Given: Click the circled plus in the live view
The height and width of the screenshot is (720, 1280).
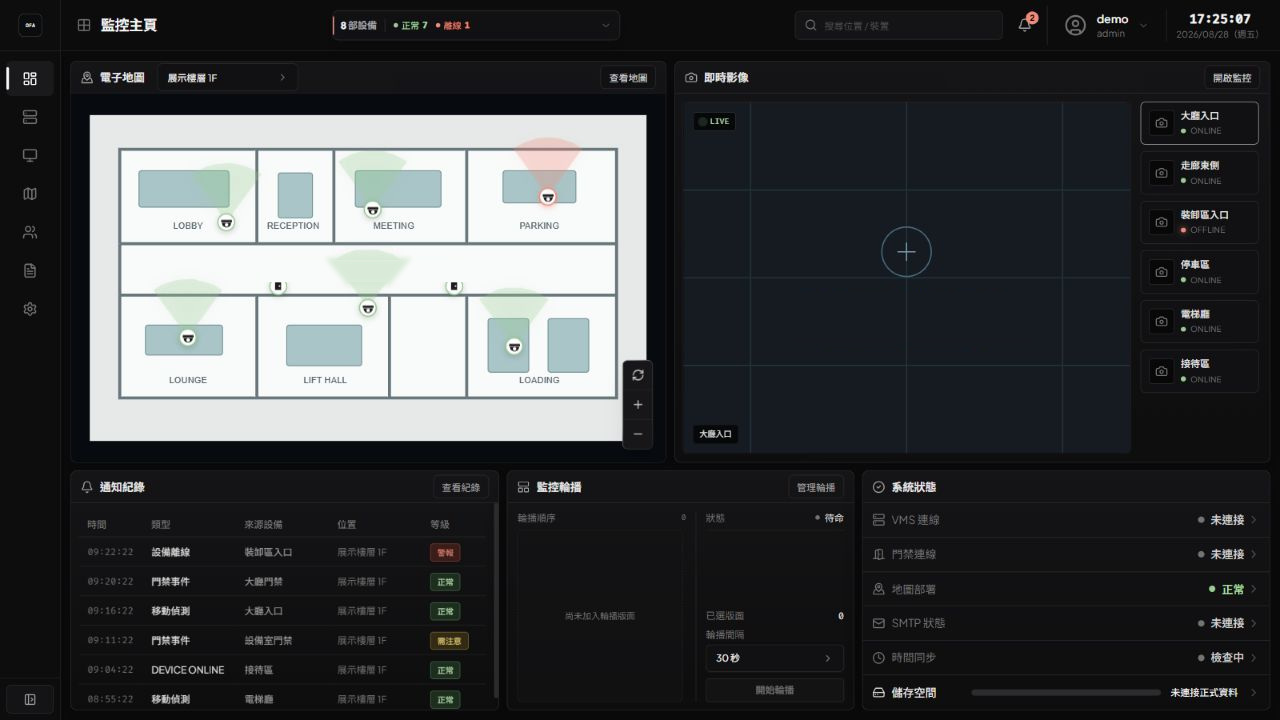Looking at the screenshot, I should (x=906, y=252).
